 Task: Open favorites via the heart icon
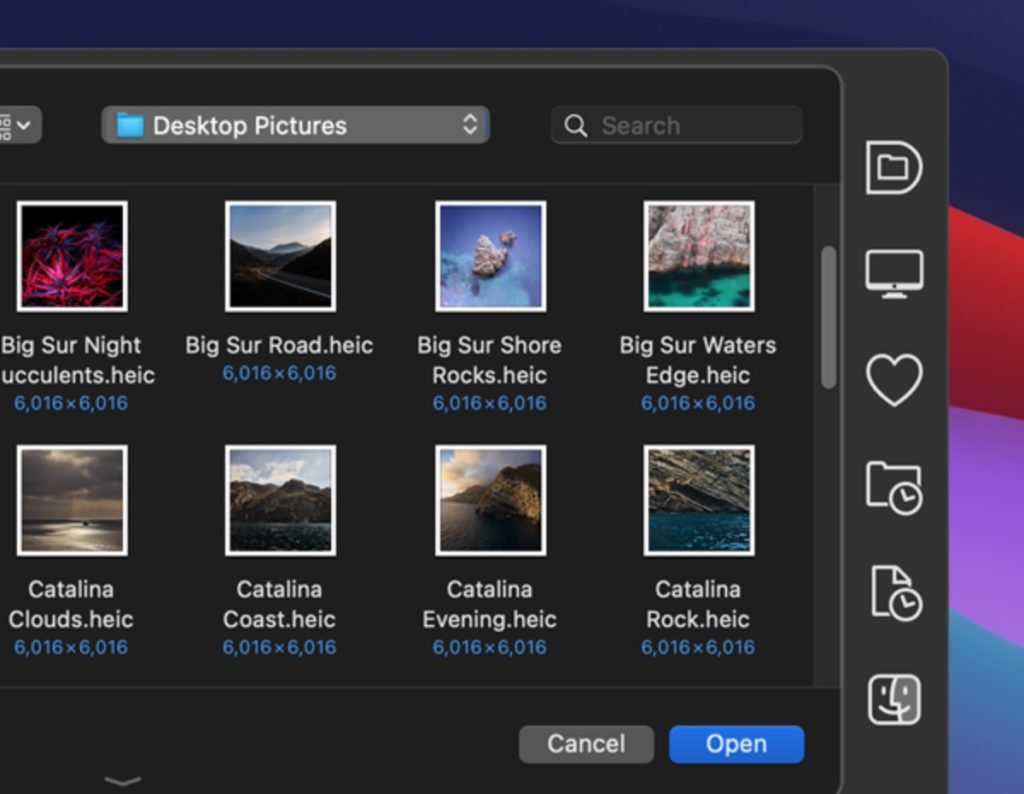coord(893,381)
